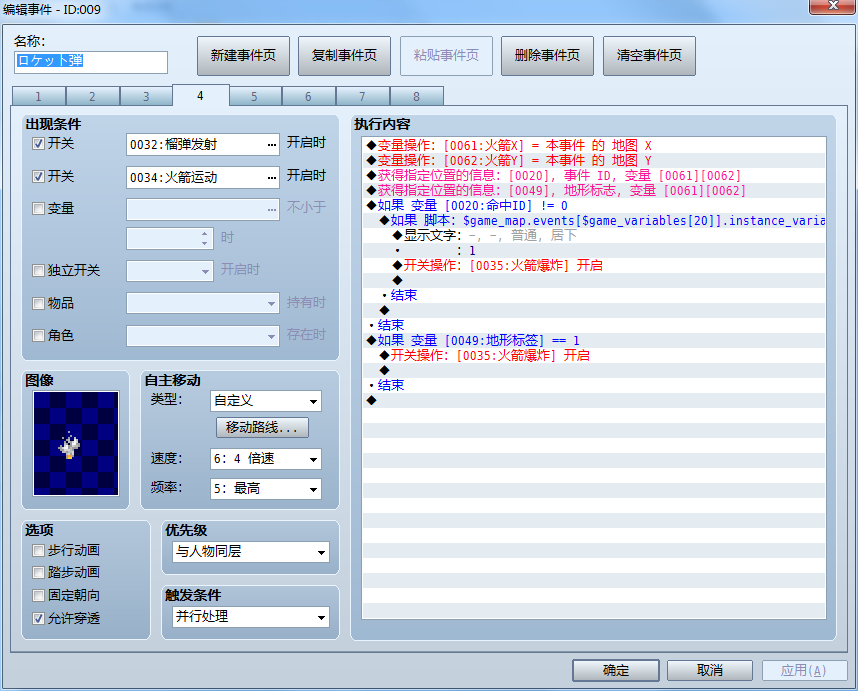Image resolution: width=858 pixels, height=691 pixels.
Task: Enable the 变量 condition checkbox
Action: 38,208
